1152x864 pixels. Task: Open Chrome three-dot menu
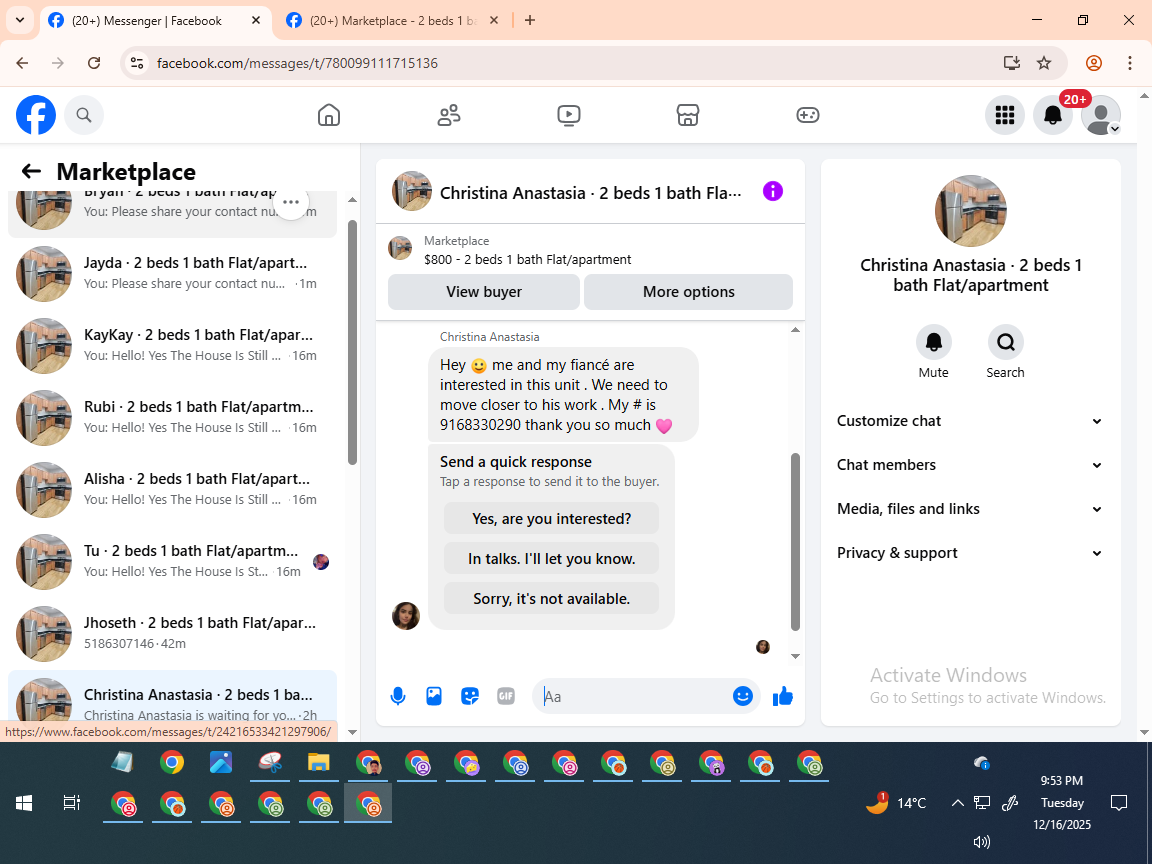click(x=1130, y=63)
